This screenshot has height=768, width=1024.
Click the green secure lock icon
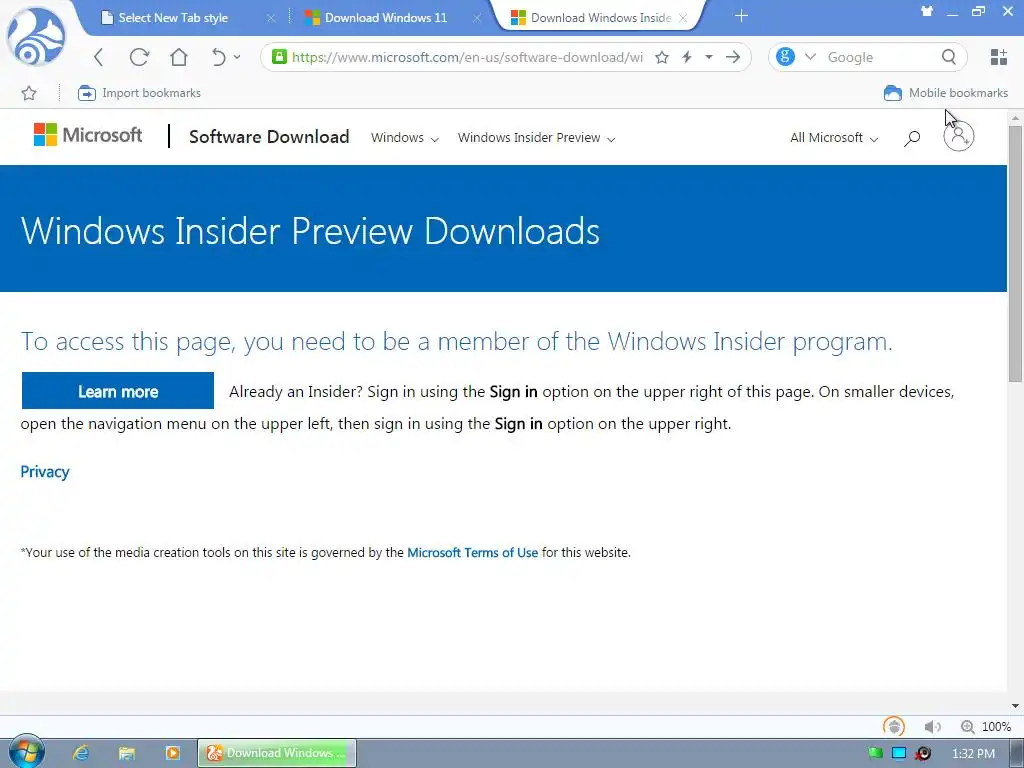[x=279, y=57]
